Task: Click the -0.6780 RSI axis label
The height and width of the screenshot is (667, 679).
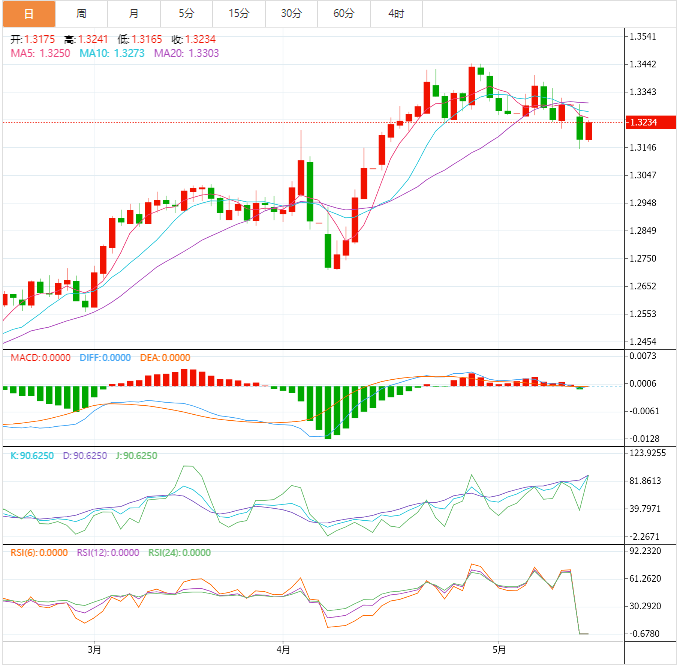Action: coord(644,634)
